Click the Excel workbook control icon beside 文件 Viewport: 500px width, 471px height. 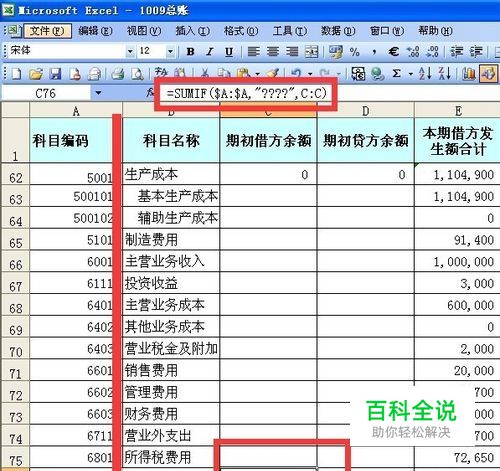(15, 31)
